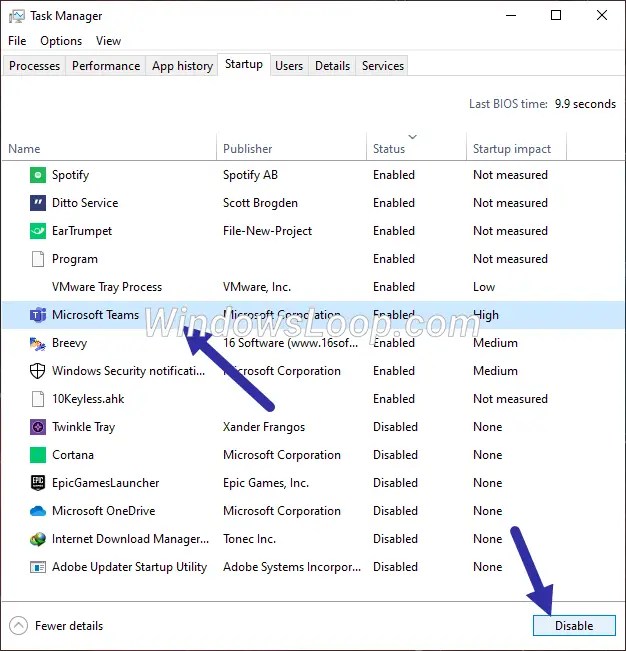Click the Adobe Systems Incorpor... publisher cell
Screen dimensions: 626x651
click(292, 567)
